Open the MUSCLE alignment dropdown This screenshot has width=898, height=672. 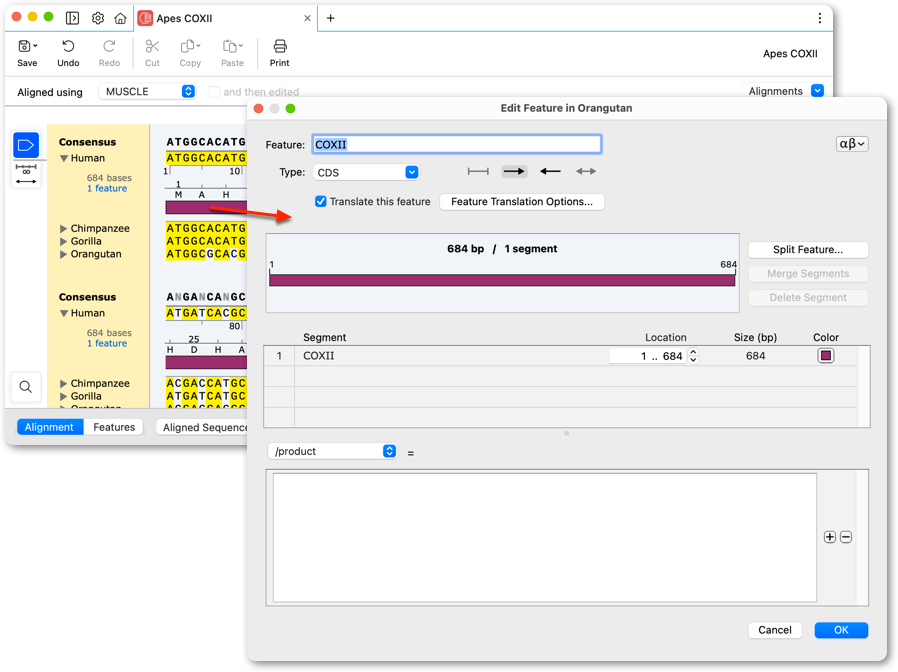(x=148, y=92)
